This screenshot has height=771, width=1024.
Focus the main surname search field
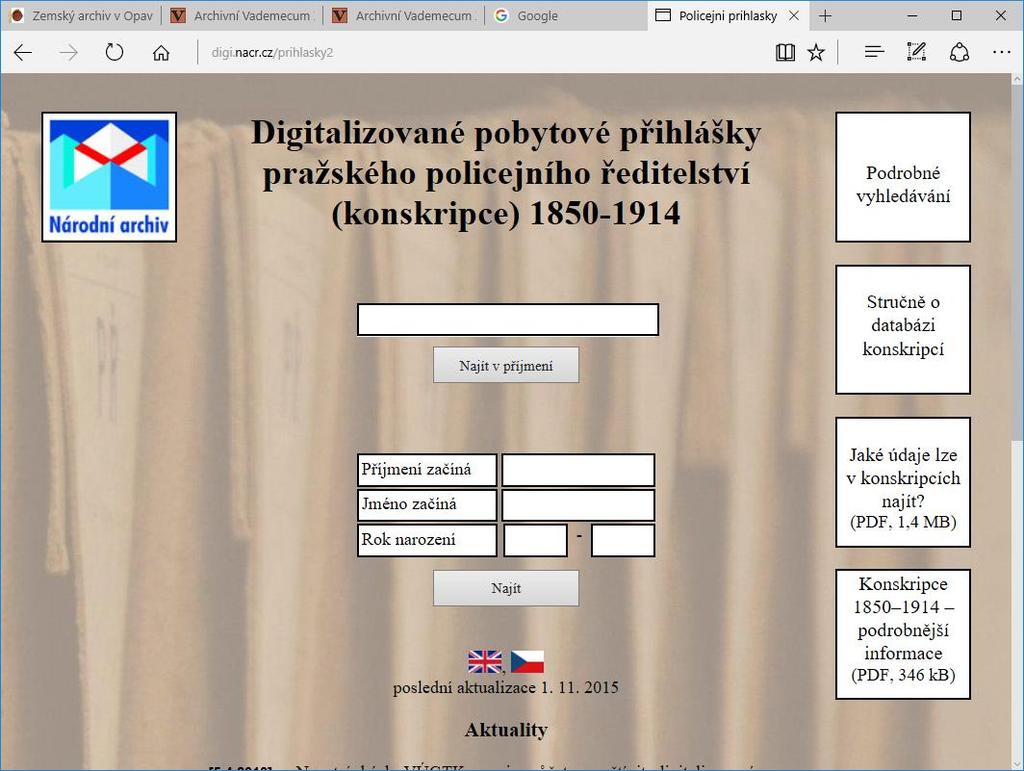(507, 319)
